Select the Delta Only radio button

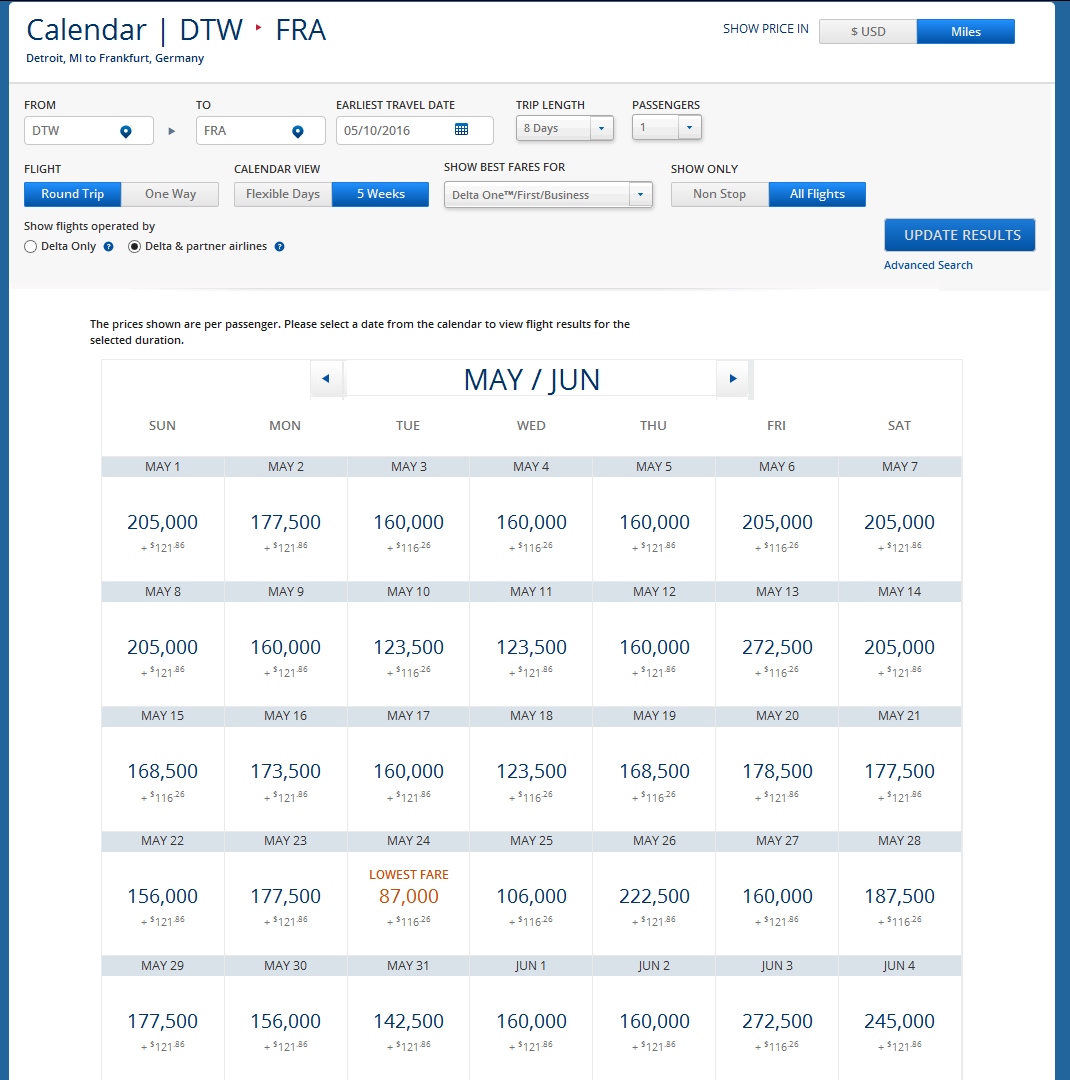(31, 246)
